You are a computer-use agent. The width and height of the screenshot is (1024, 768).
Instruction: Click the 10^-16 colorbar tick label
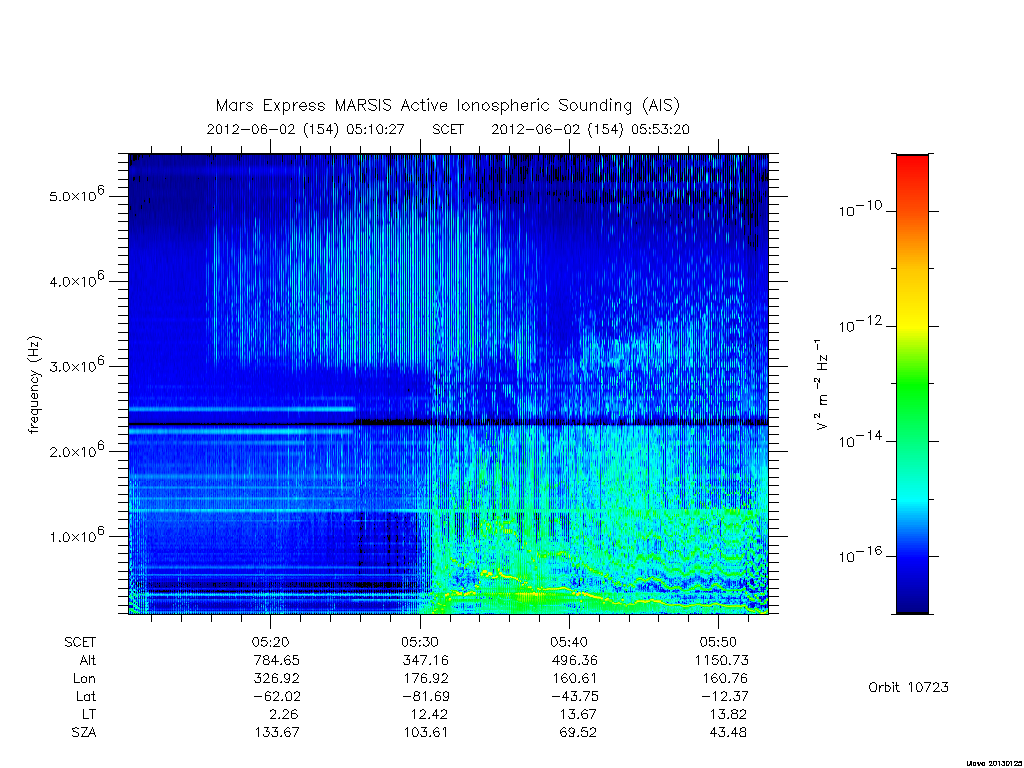[860, 555]
